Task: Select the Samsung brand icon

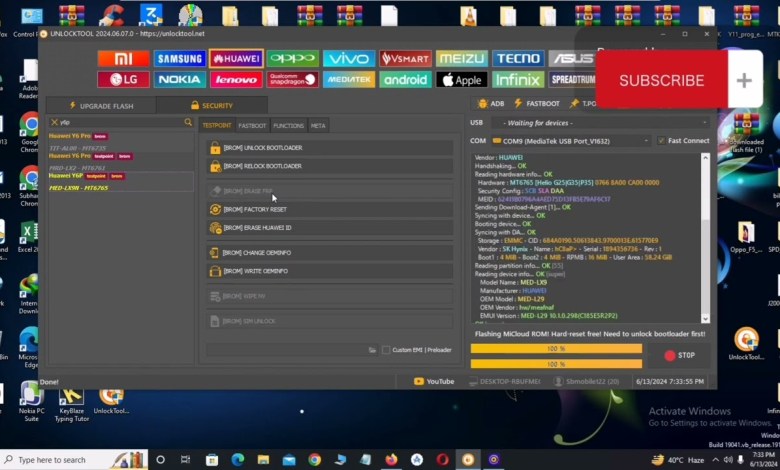Action: pos(180,59)
